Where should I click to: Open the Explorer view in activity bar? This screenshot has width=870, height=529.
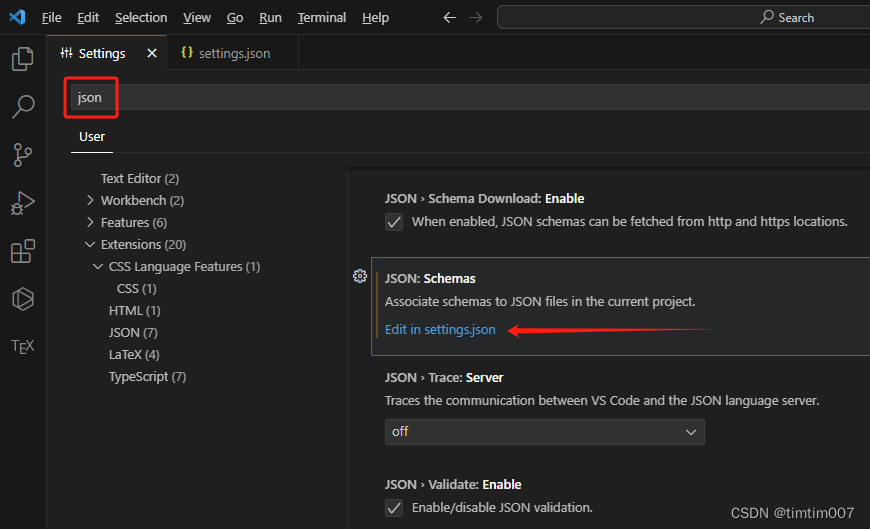coord(23,58)
